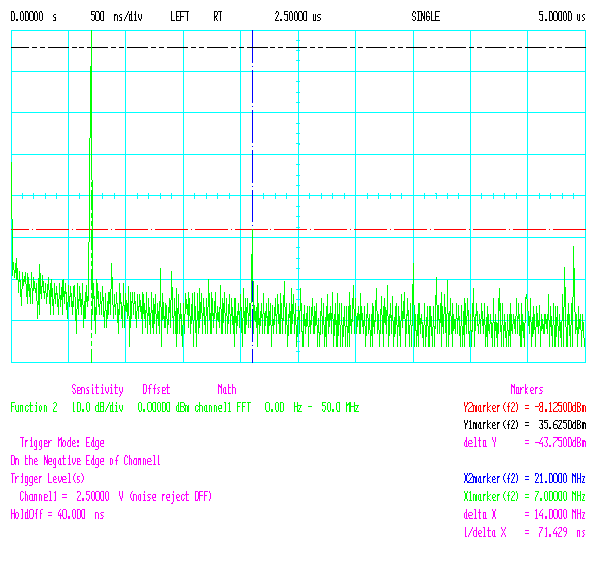
Task: Select the 0.00000 dBm offset value
Action: pos(163,408)
